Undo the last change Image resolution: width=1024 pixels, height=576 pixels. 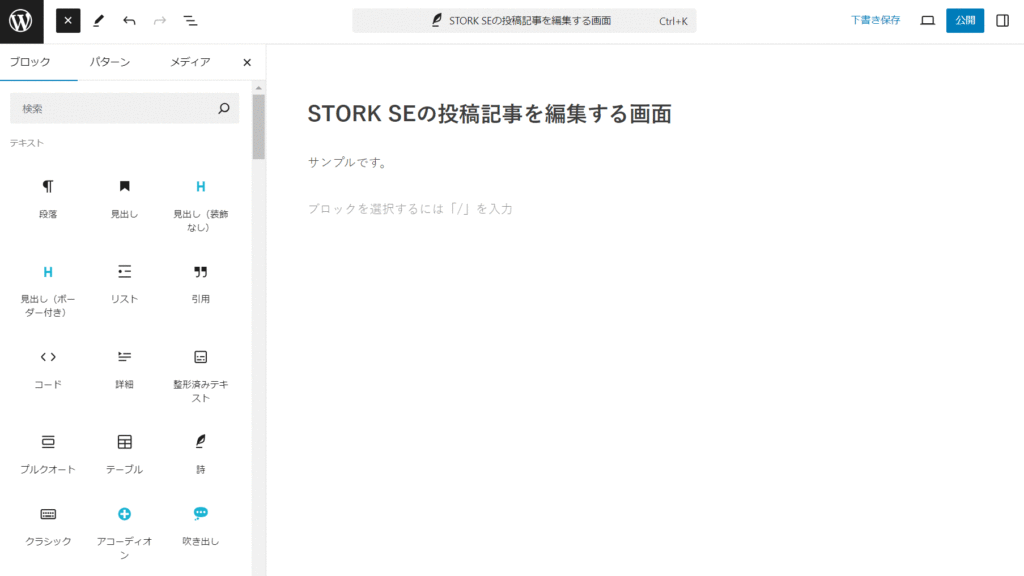click(129, 21)
